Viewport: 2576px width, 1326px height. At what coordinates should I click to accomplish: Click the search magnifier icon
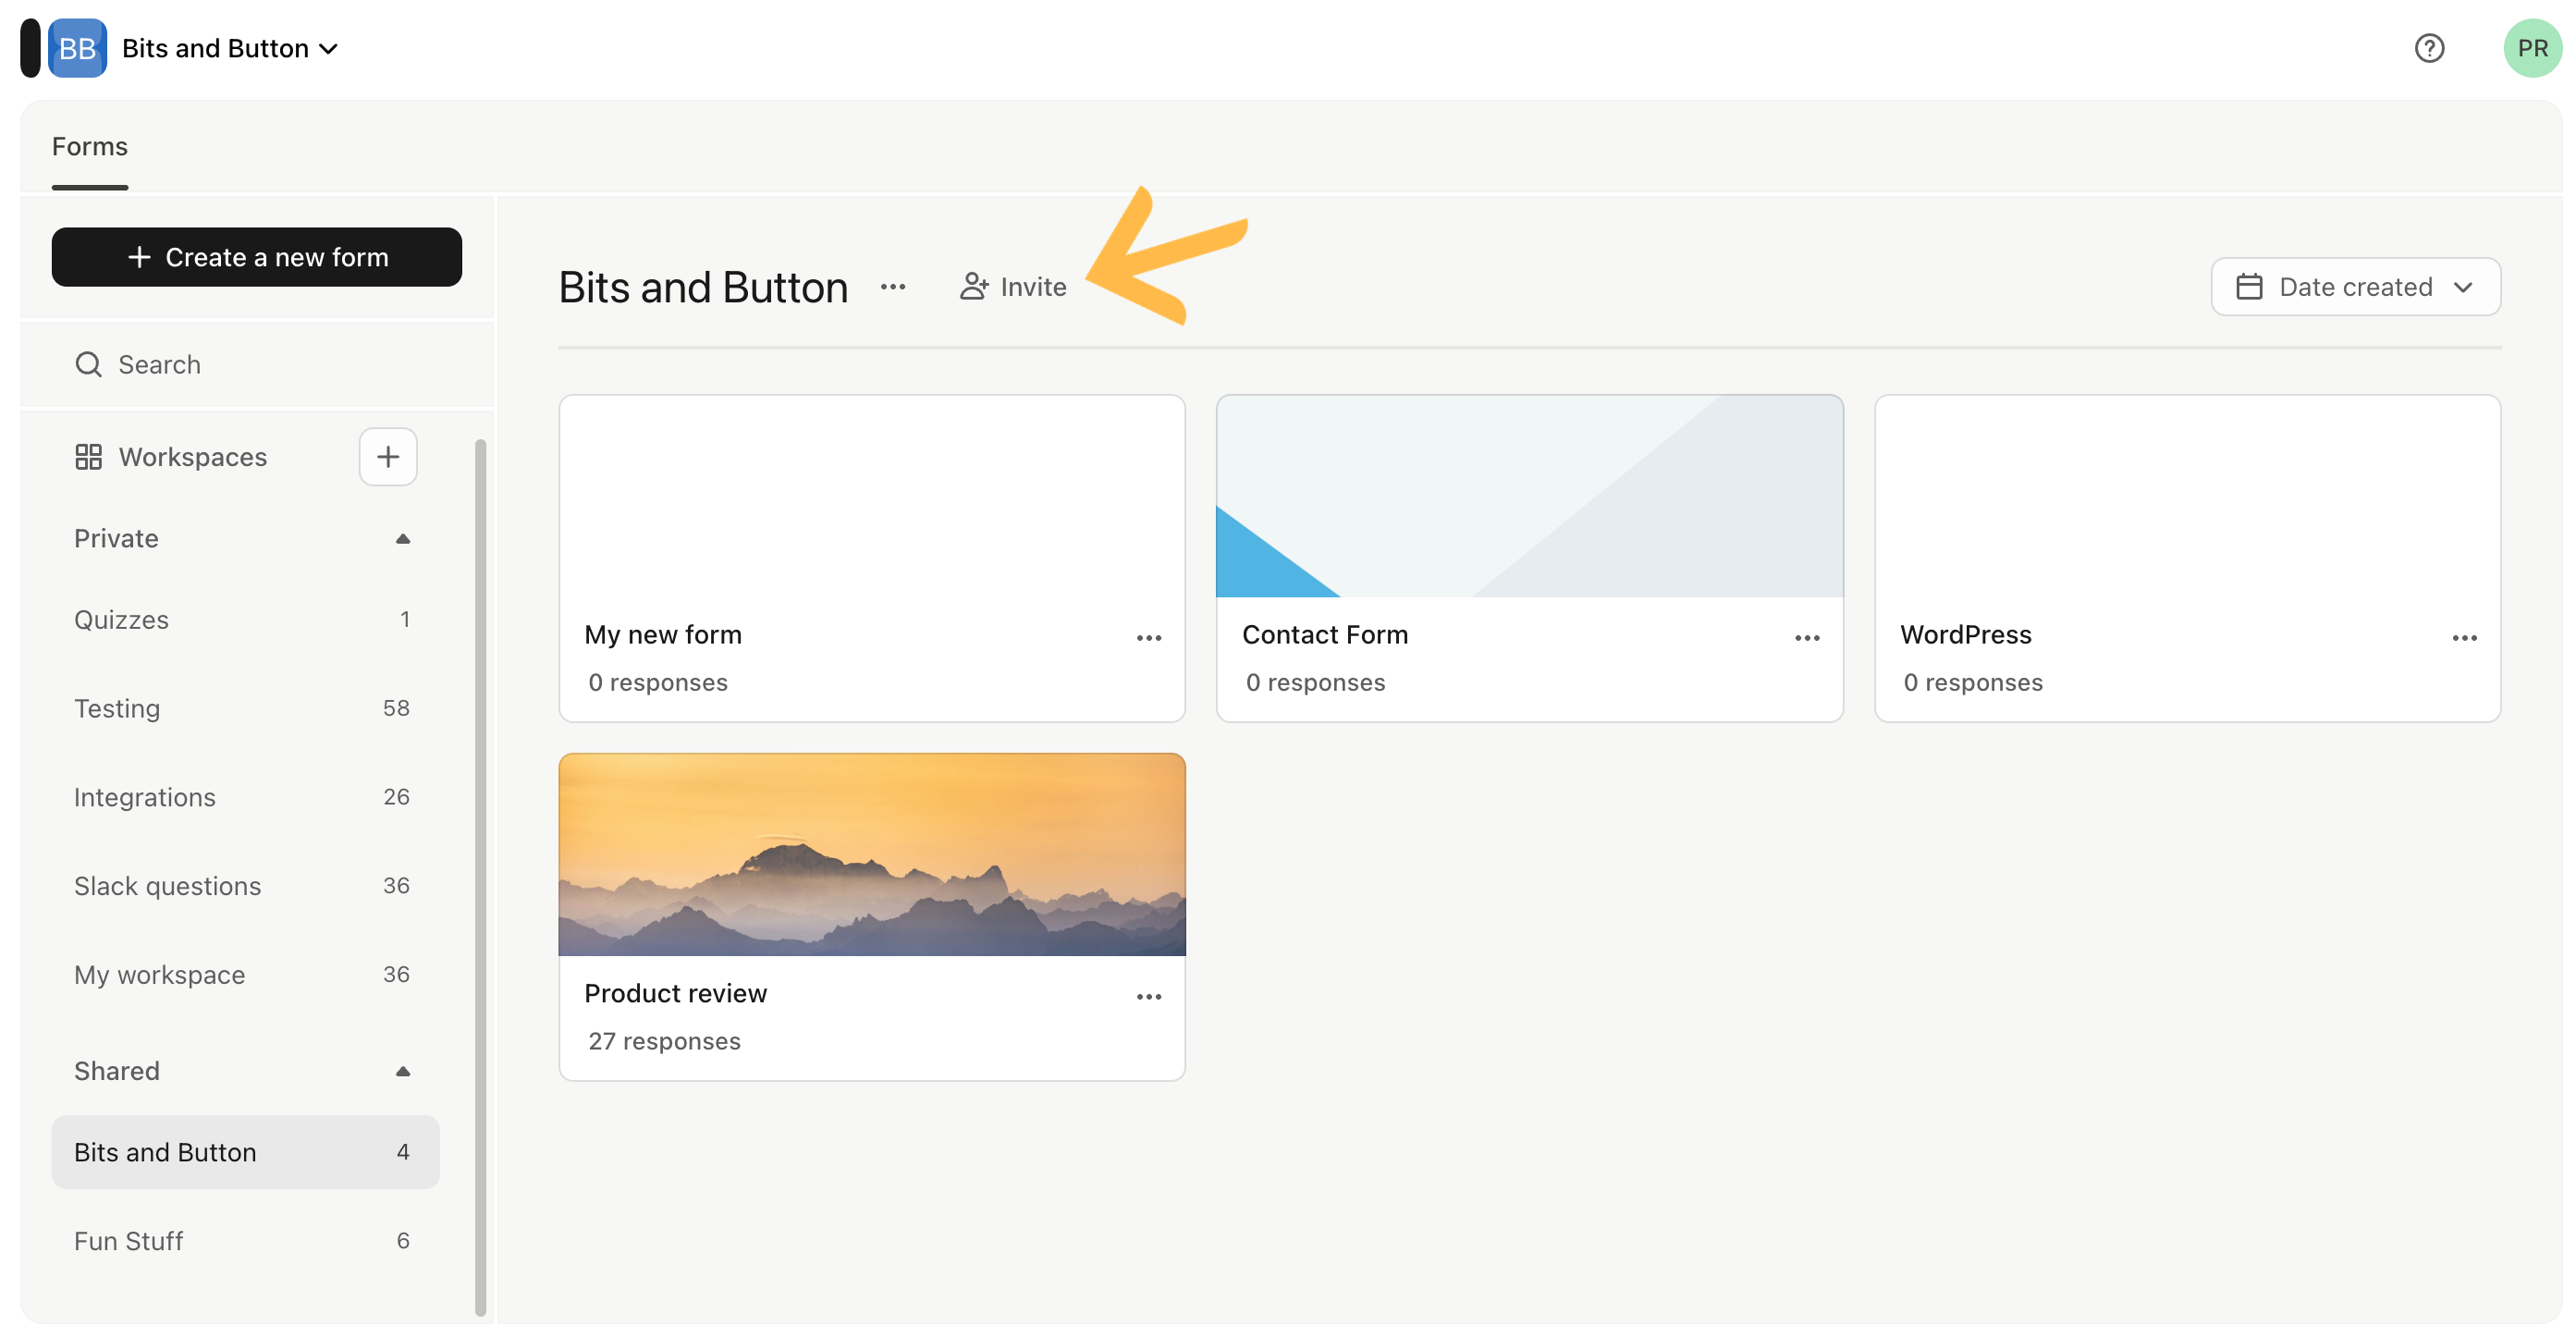click(x=88, y=364)
